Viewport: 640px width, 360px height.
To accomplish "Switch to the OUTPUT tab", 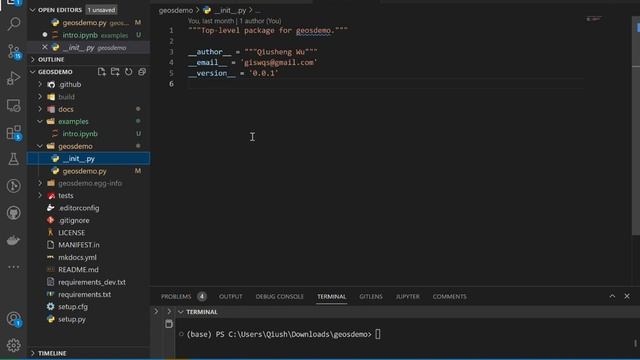I will tap(231, 296).
